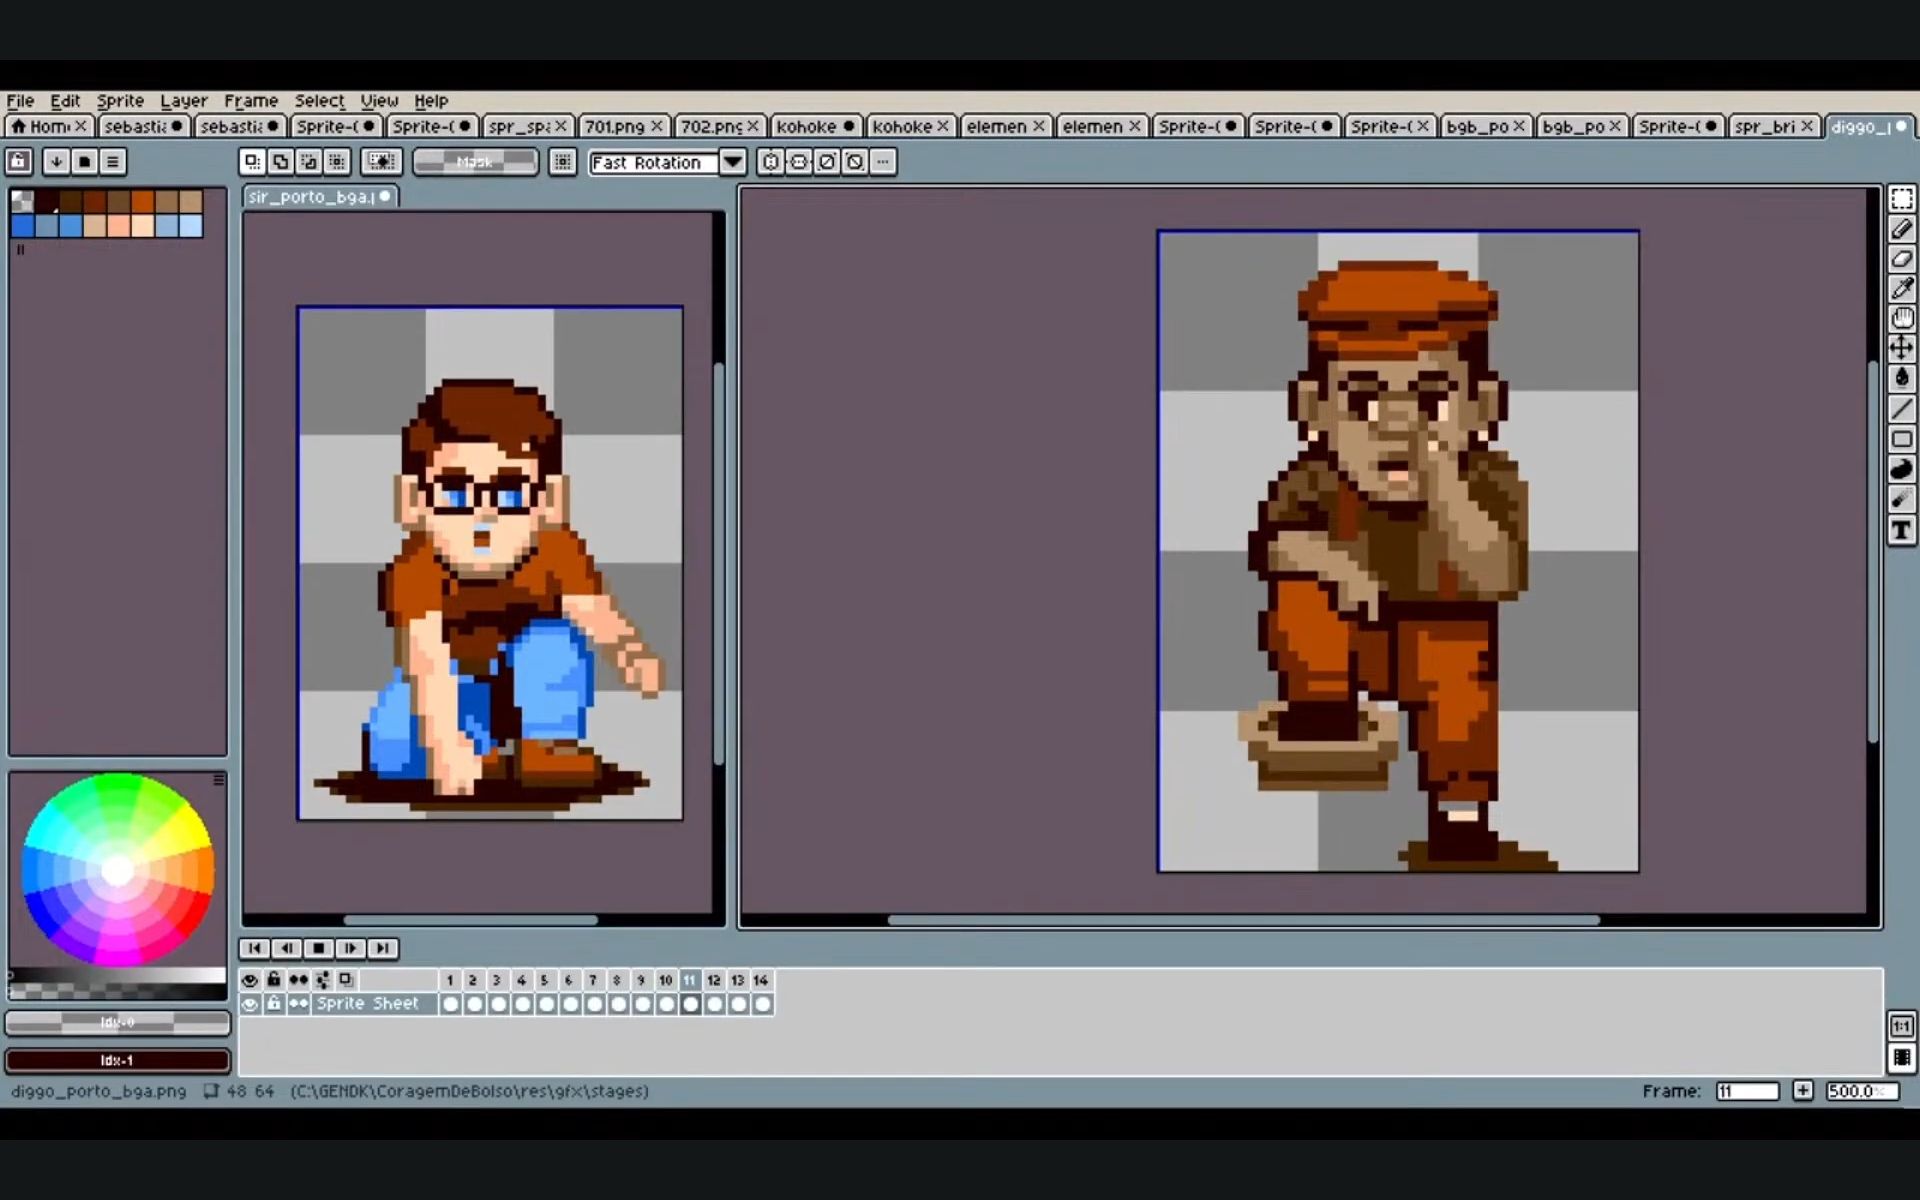The width and height of the screenshot is (1920, 1200).
Task: Select the Text tool
Action: click(1901, 531)
